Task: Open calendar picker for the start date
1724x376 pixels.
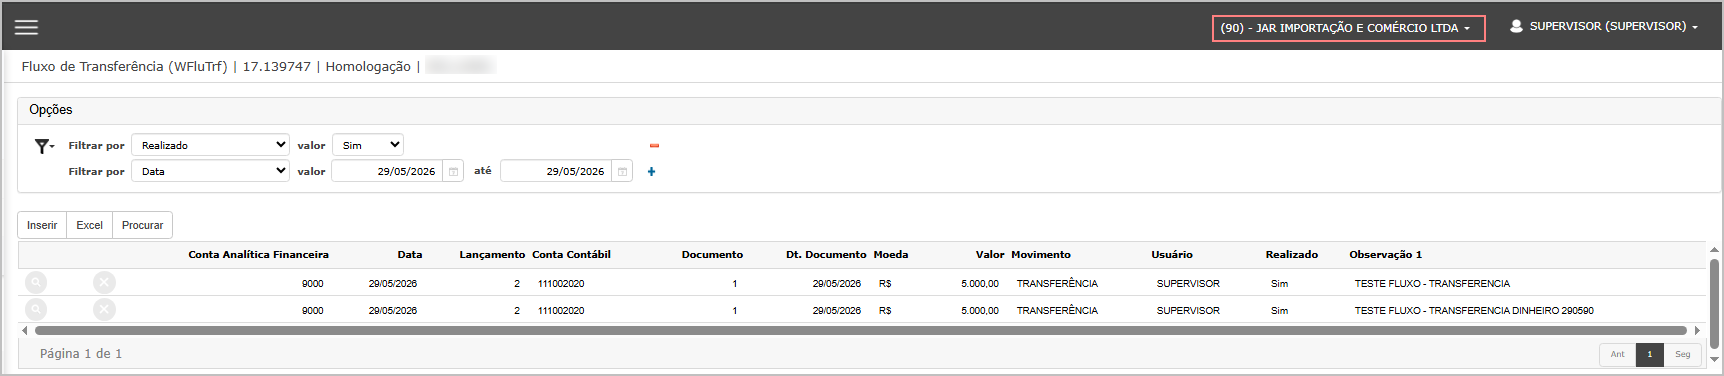Action: coord(453,172)
